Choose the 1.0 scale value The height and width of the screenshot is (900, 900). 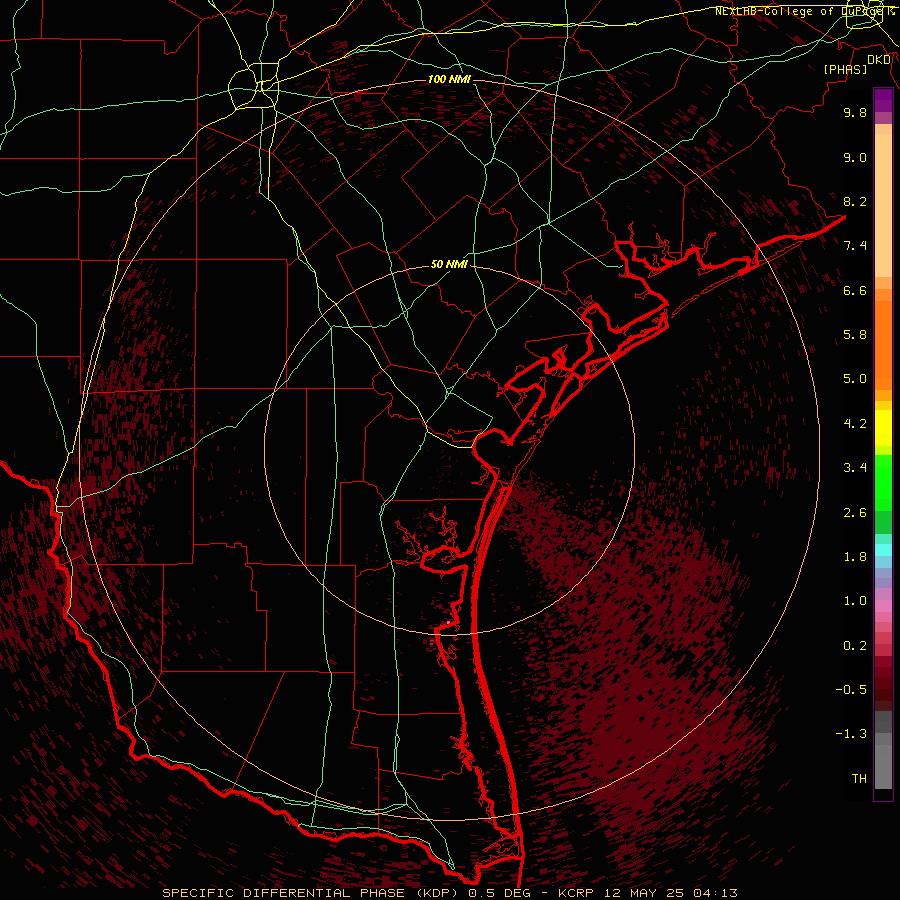[x=855, y=601]
